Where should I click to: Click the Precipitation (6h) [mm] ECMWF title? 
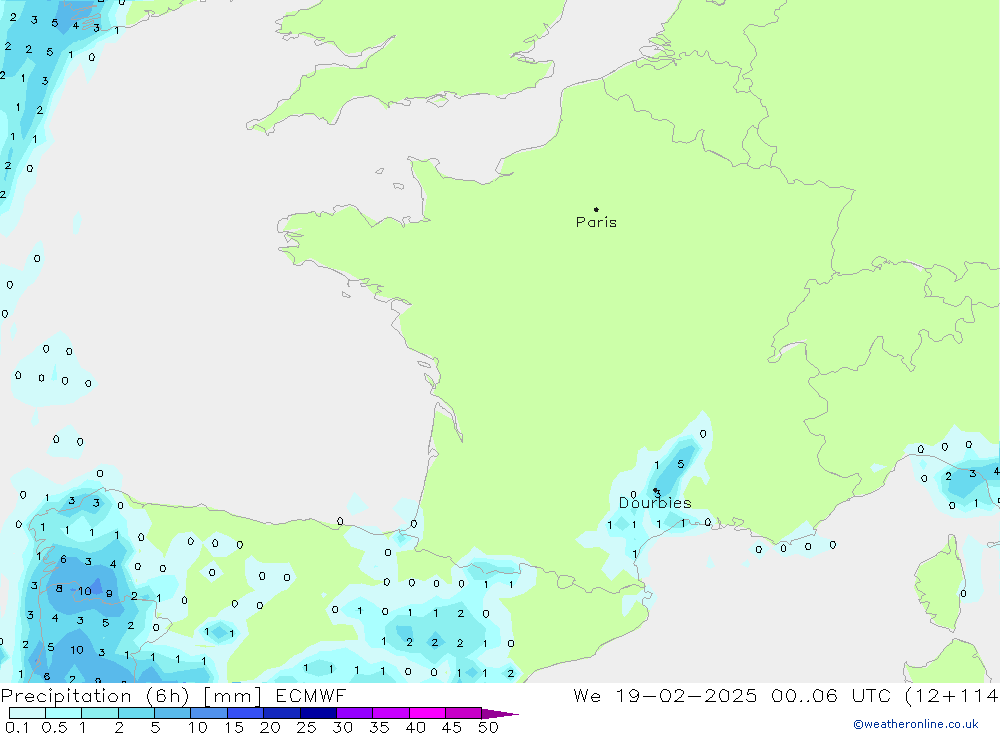click(x=173, y=695)
